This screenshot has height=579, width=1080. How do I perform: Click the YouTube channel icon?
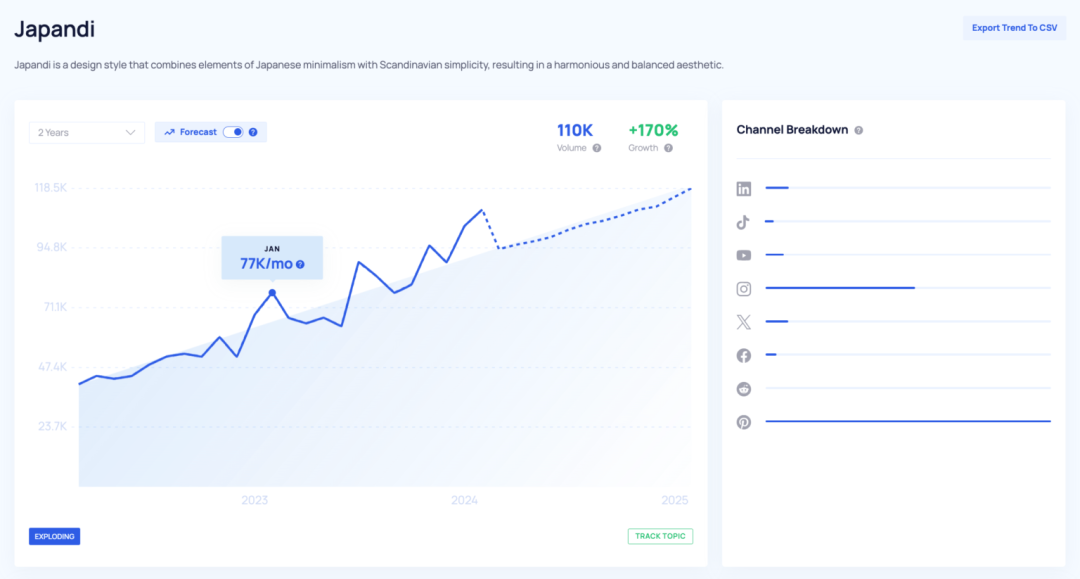[x=744, y=255]
